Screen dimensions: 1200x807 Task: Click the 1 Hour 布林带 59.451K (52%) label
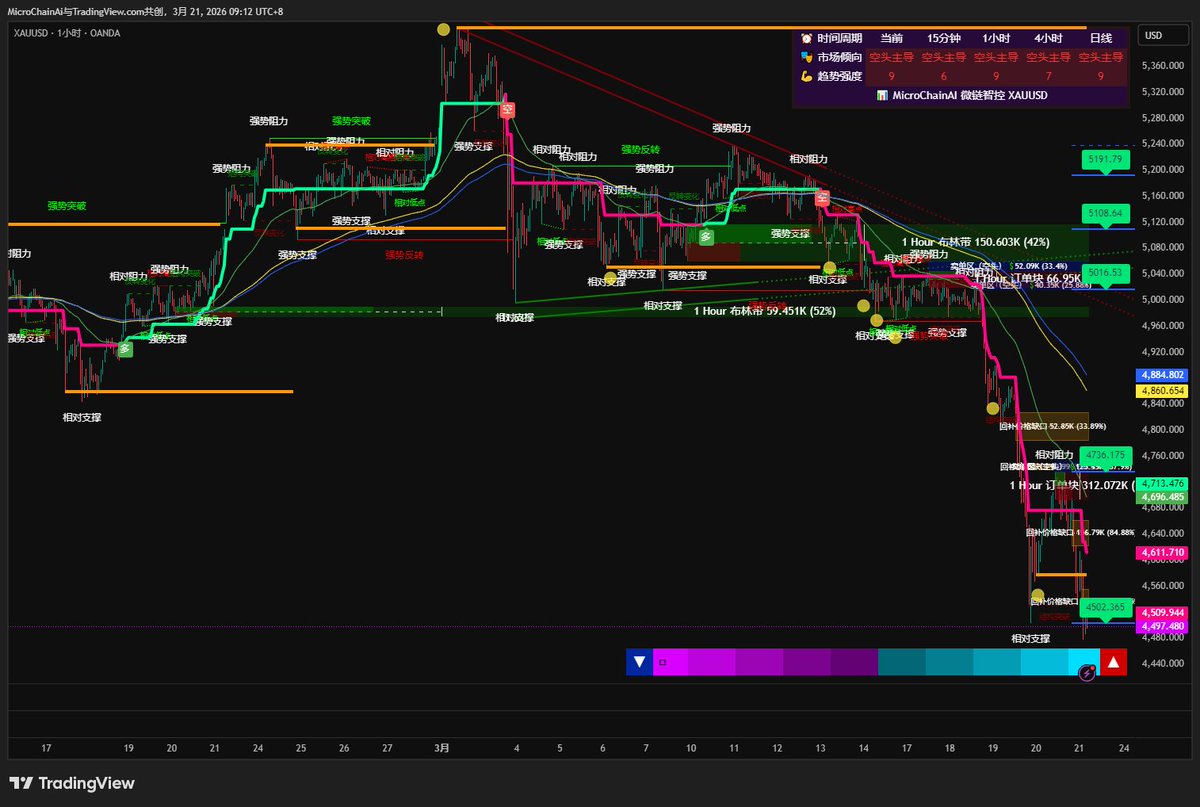point(764,311)
